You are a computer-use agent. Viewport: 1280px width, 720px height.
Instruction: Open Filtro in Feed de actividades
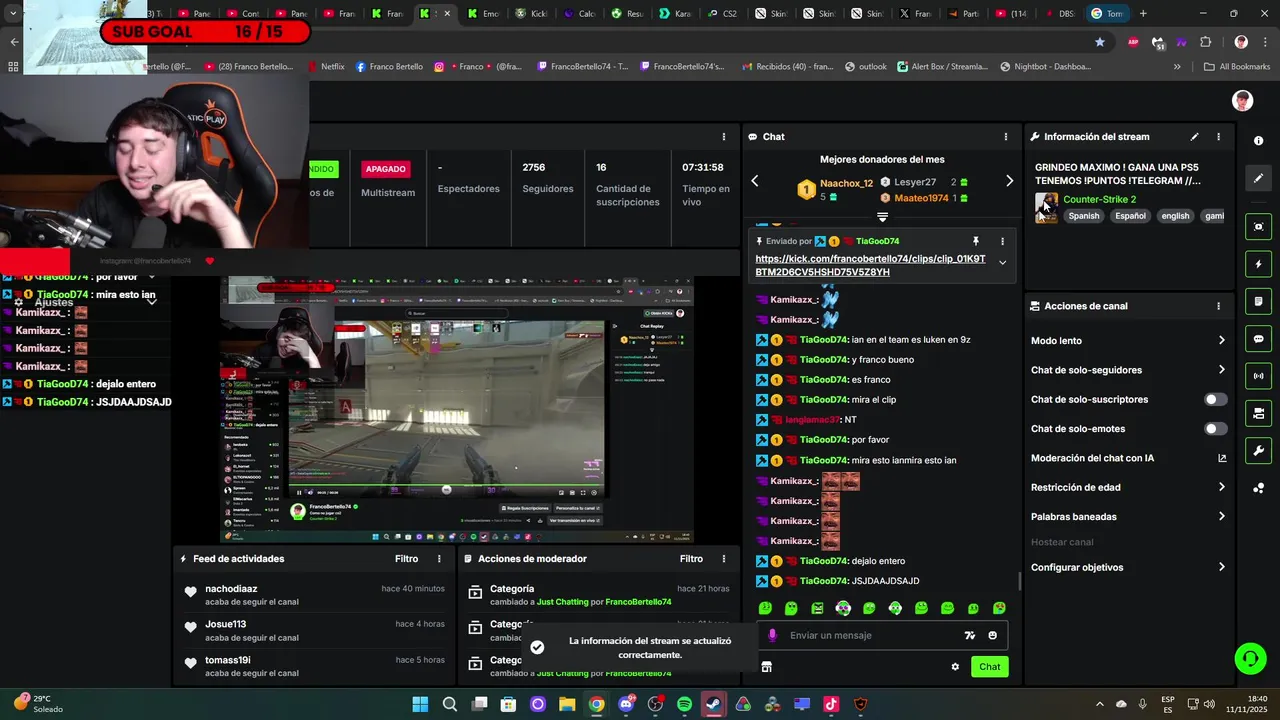pos(406,559)
